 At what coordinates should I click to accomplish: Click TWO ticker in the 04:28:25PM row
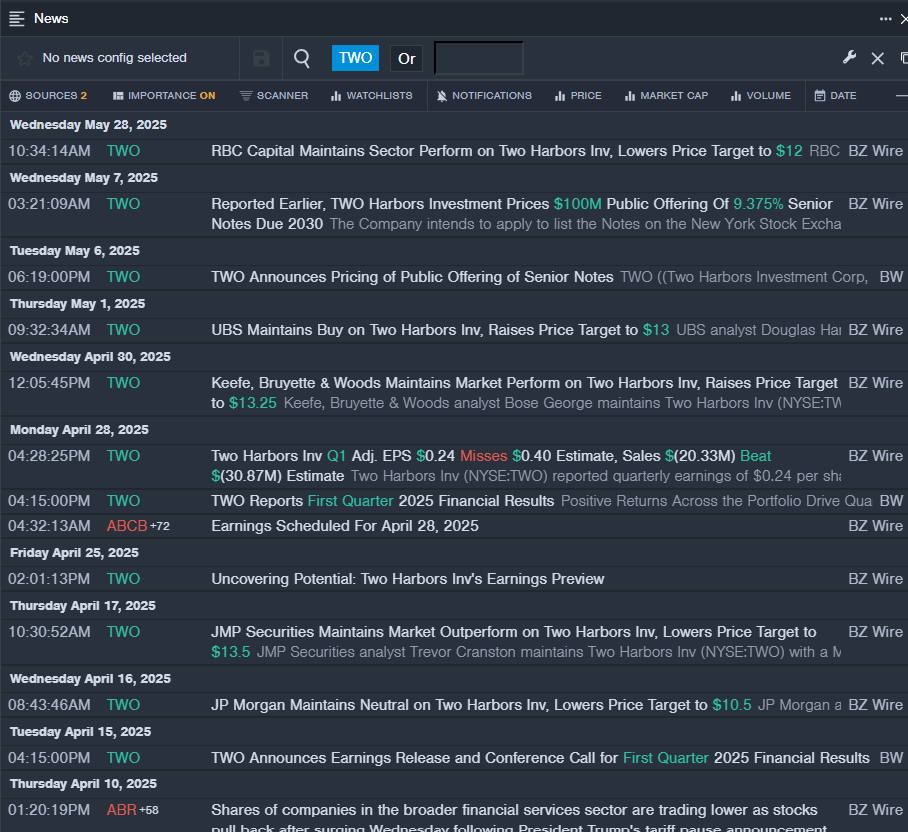[123, 456]
